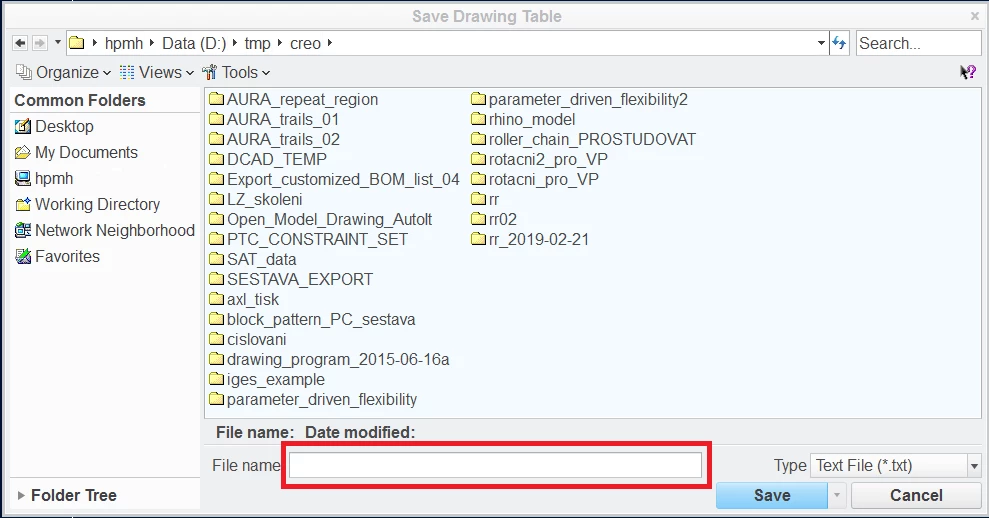Select Data (D:) in the path breadcrumb
The height and width of the screenshot is (518, 989).
click(x=194, y=43)
